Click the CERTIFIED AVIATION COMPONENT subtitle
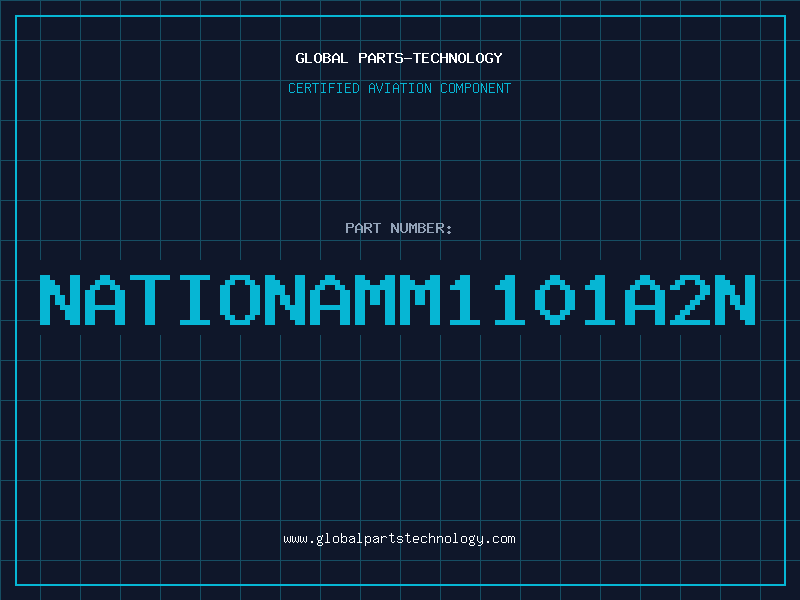The width and height of the screenshot is (800, 600). pyautogui.click(x=399, y=88)
